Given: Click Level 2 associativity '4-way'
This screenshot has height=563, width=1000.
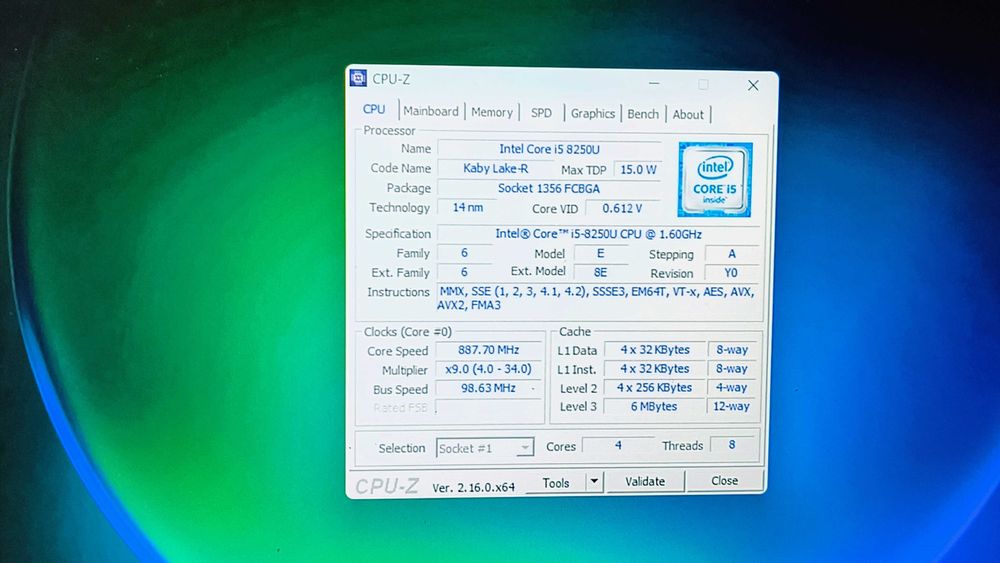Looking at the screenshot, I should [x=731, y=388].
